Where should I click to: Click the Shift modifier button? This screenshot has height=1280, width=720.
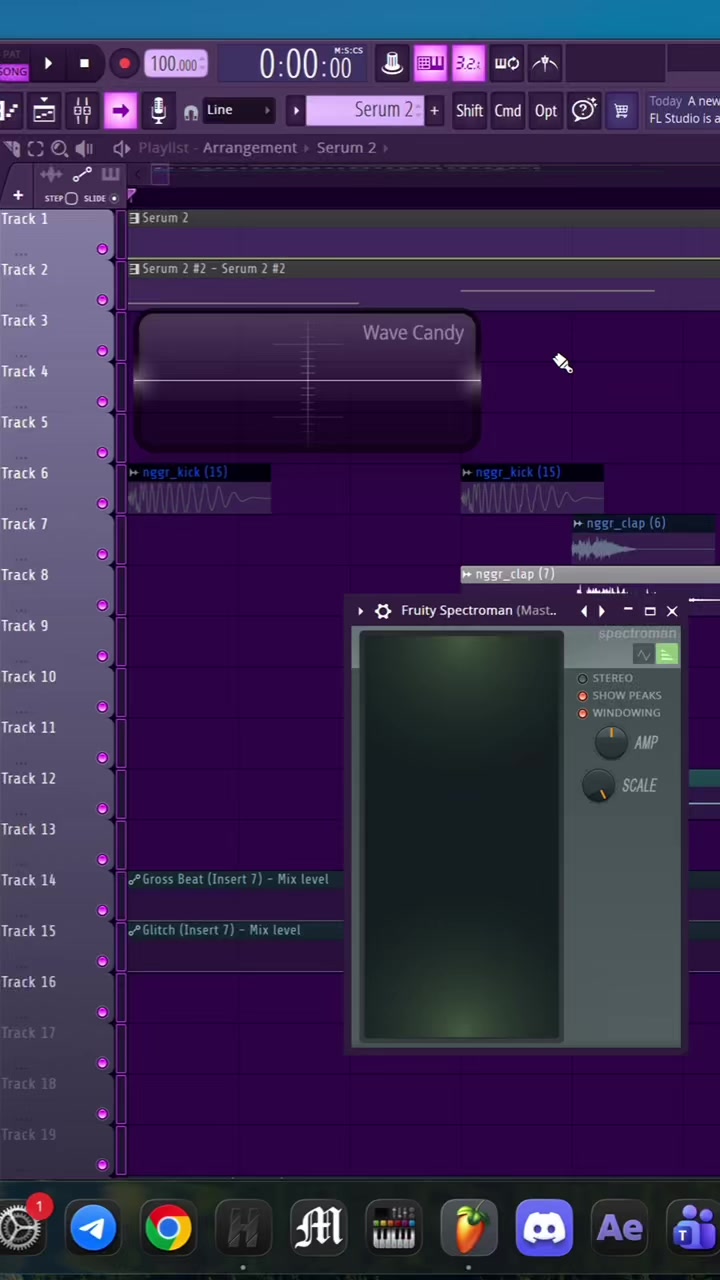pyautogui.click(x=469, y=111)
